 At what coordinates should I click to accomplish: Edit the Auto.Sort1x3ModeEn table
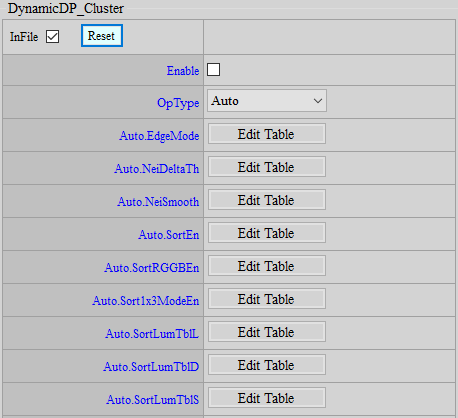point(267,299)
